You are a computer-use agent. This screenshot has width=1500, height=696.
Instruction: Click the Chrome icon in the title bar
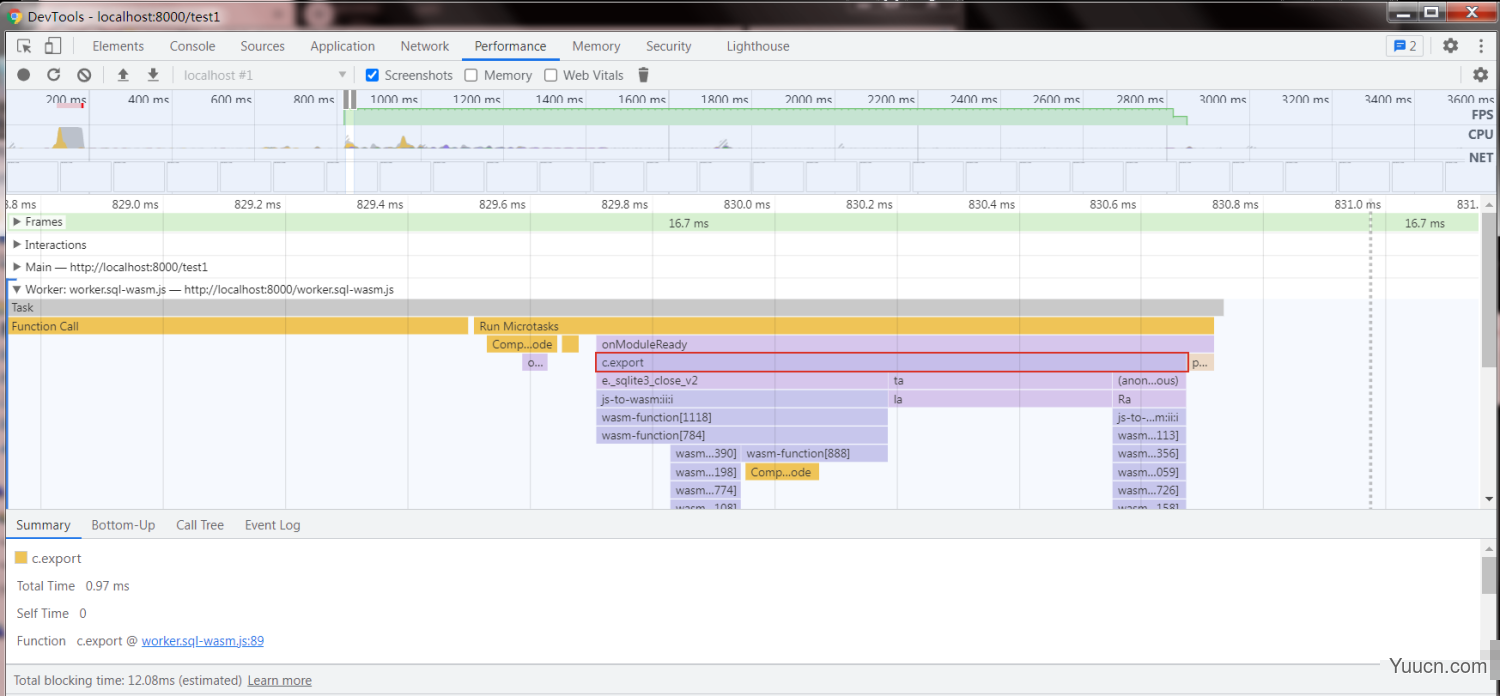pyautogui.click(x=16, y=16)
